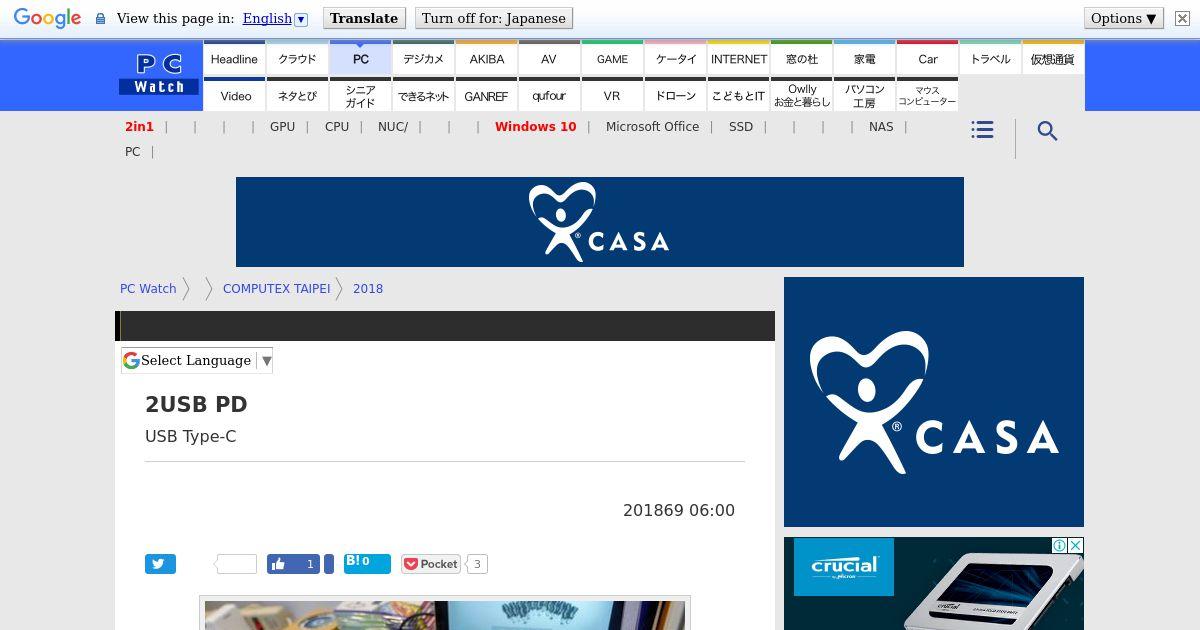Viewport: 1200px width, 630px height.
Task: Click the Facebook like thumbs-up button
Action: (293, 564)
